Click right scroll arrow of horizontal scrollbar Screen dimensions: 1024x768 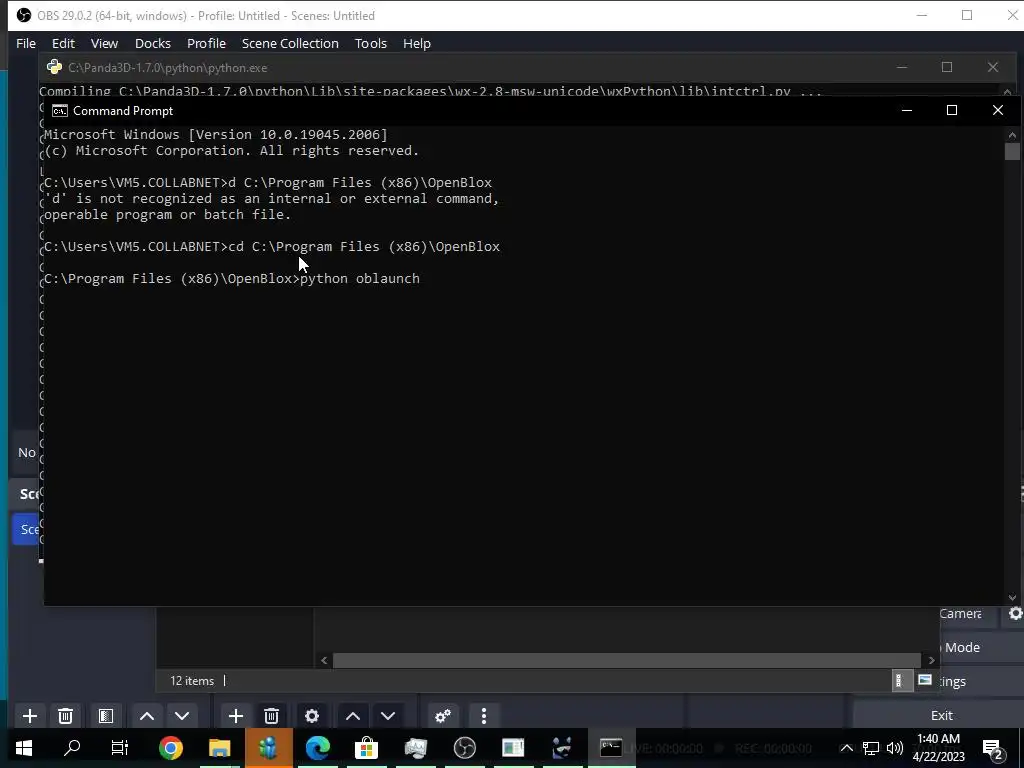[x=932, y=660]
